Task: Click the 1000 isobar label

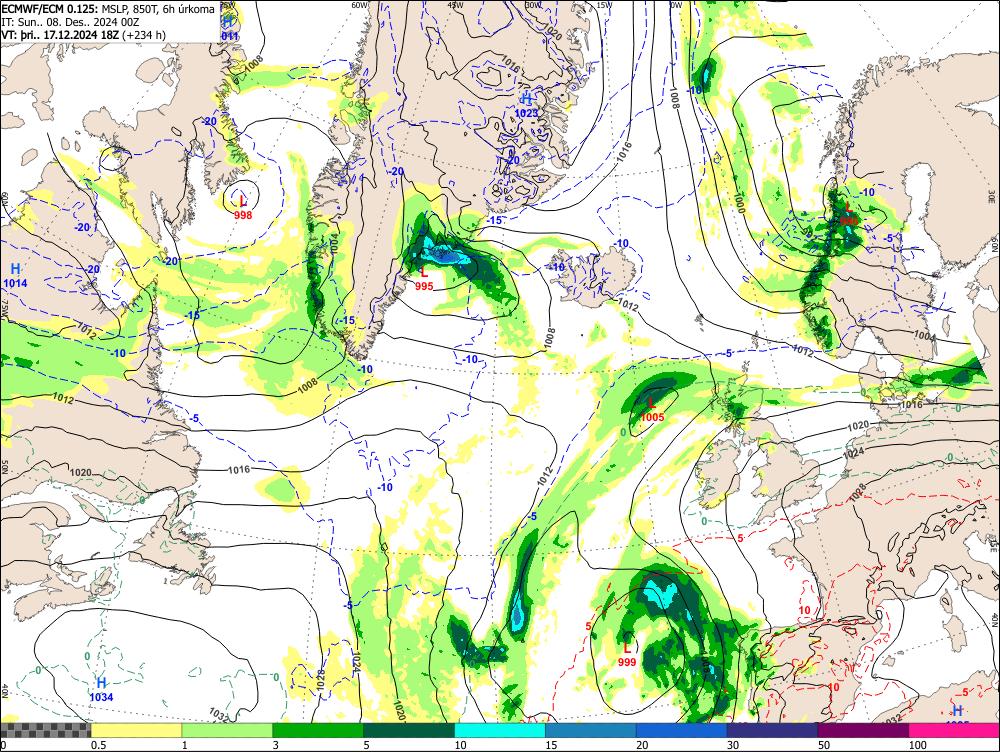Action: pyautogui.click(x=739, y=203)
